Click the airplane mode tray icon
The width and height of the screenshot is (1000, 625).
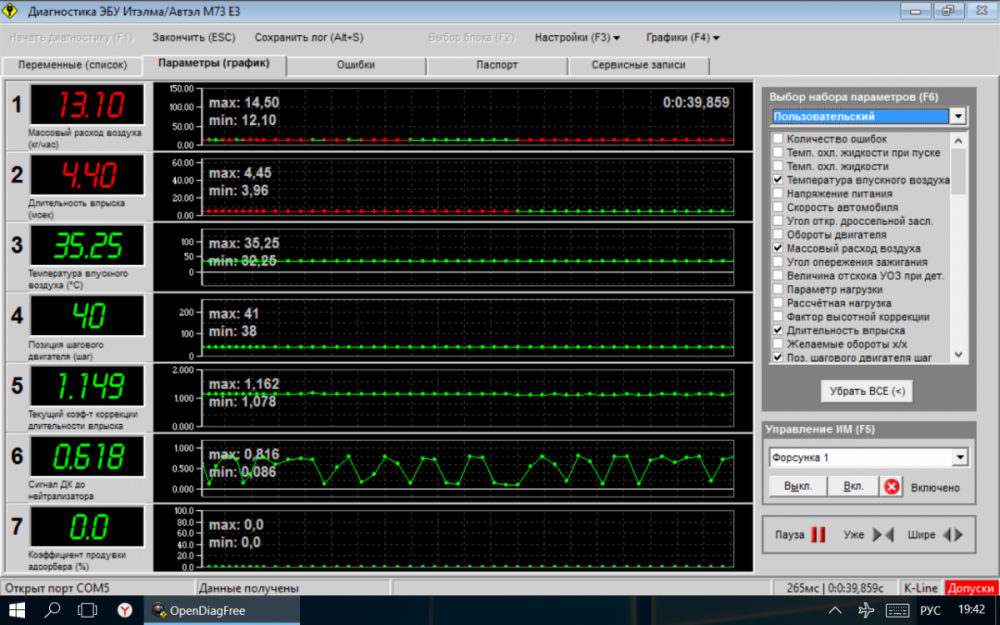click(865, 609)
